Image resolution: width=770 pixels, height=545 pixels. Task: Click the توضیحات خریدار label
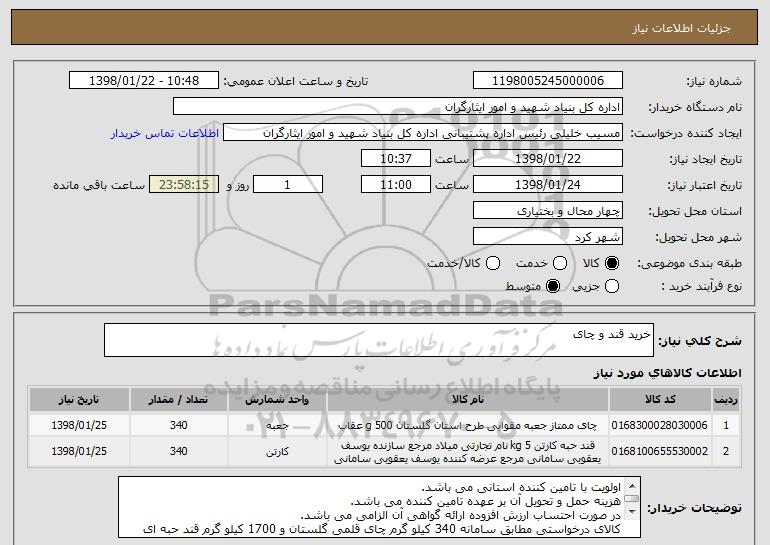(694, 508)
